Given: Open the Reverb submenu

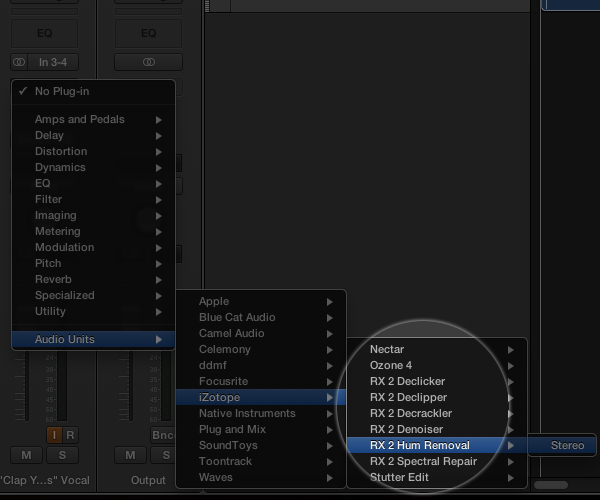Looking at the screenshot, I should pyautogui.click(x=93, y=280).
